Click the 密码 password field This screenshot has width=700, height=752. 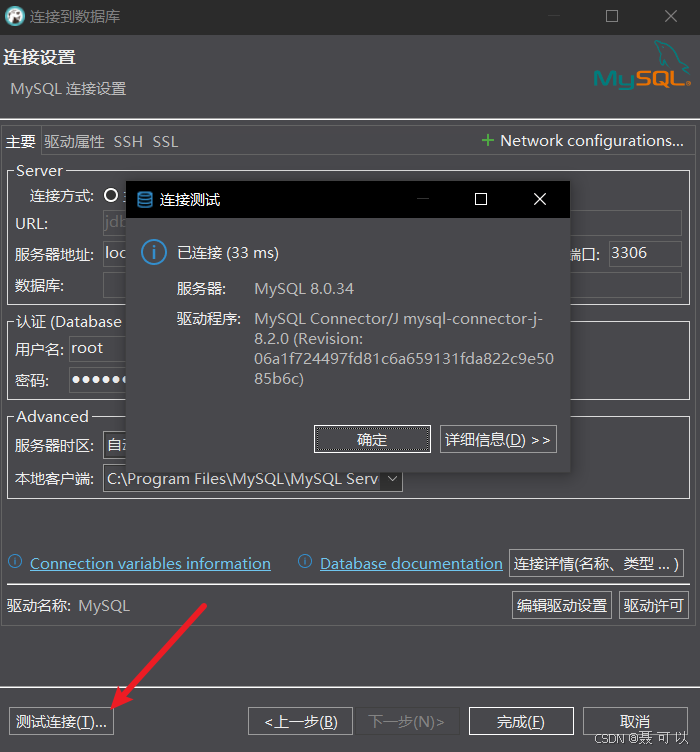click(x=98, y=380)
